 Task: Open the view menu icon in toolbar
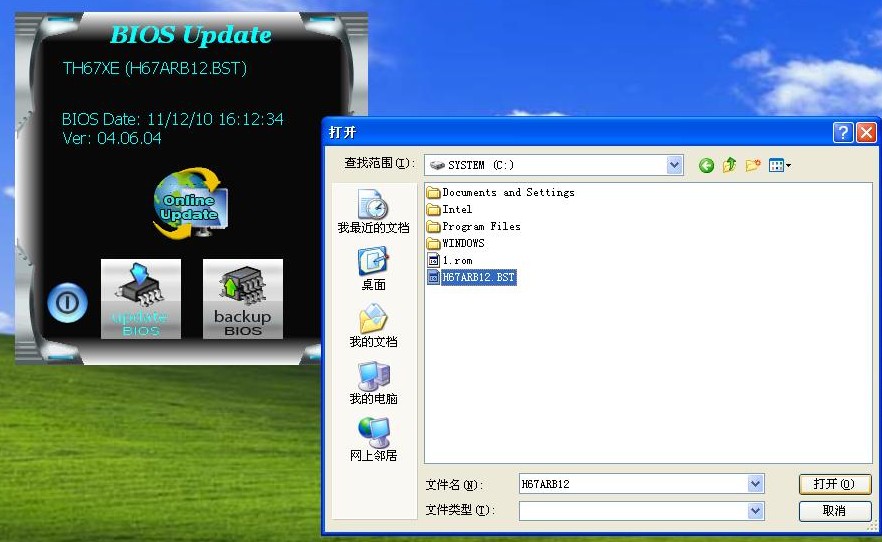780,165
